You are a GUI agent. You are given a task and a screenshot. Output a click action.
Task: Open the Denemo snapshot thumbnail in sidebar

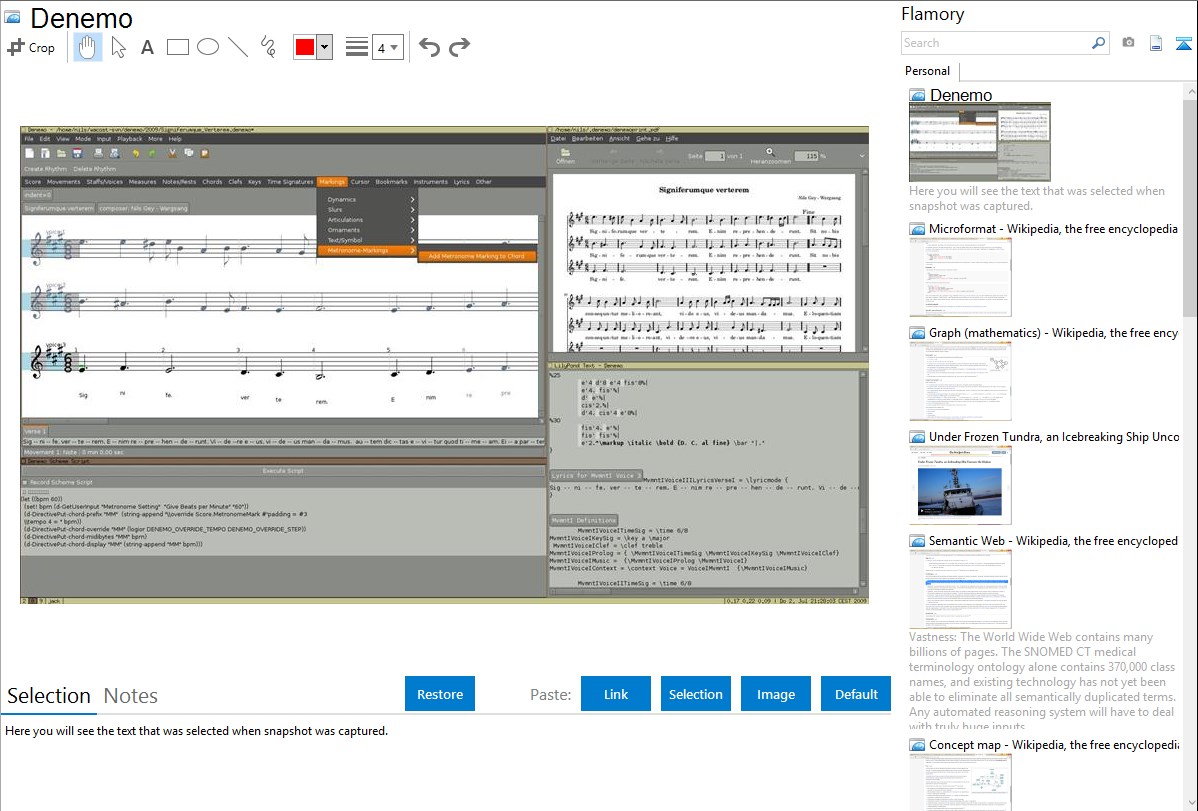pos(979,142)
